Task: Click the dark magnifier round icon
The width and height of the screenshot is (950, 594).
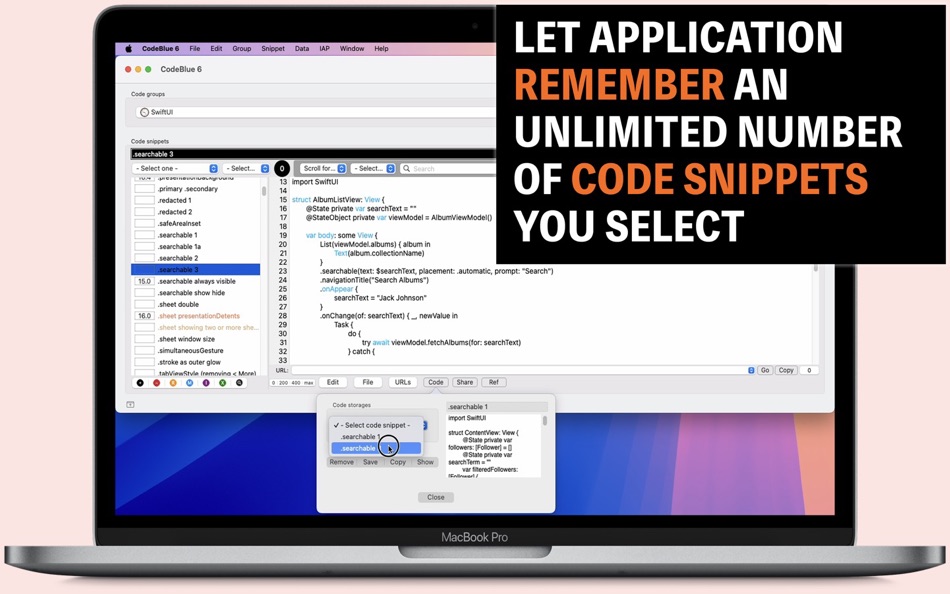Action: (x=239, y=383)
